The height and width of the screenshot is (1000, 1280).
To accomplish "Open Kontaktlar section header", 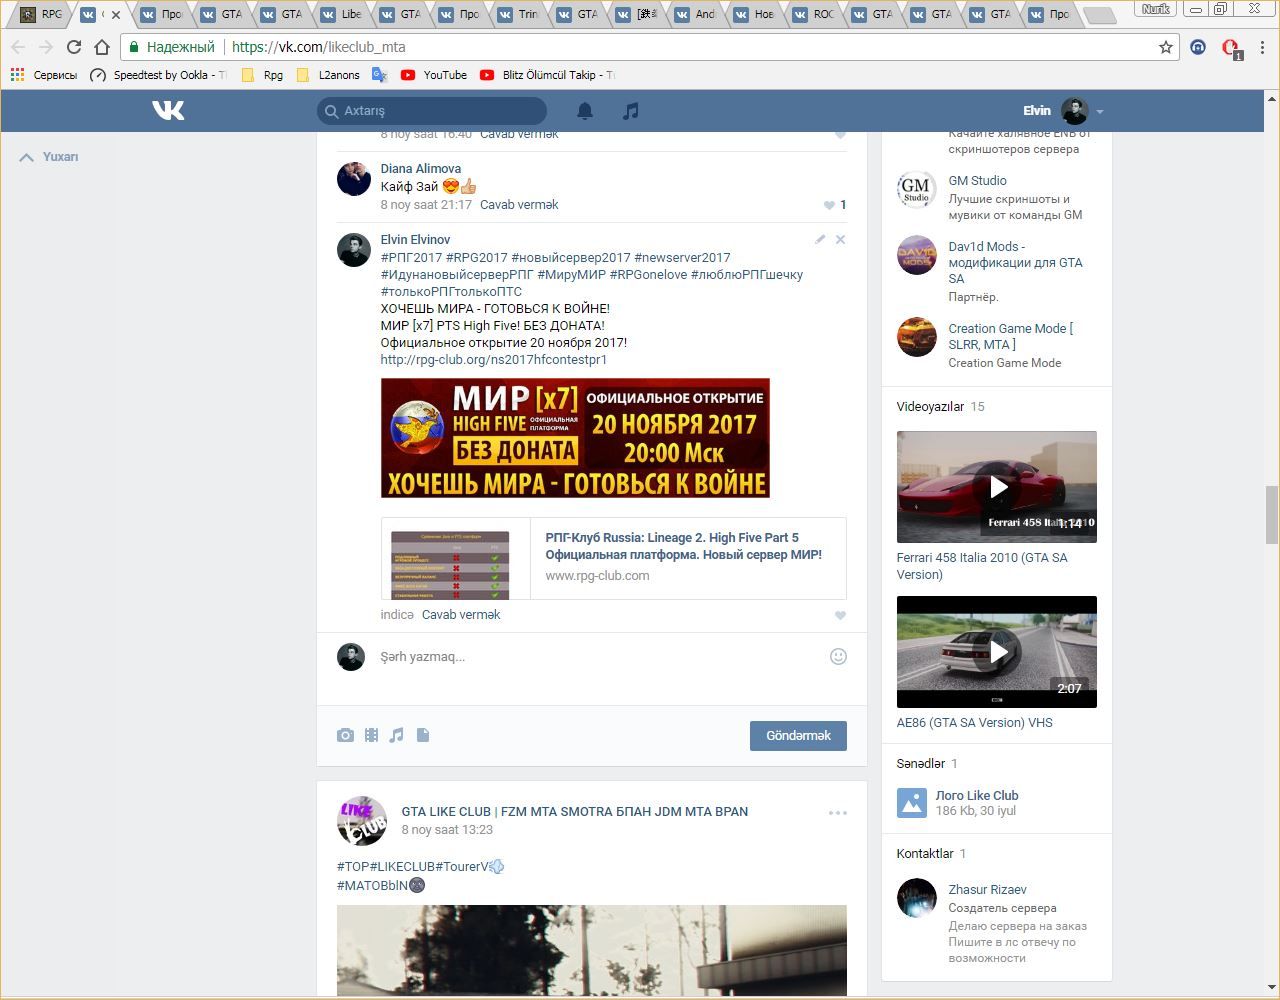I will [925, 853].
